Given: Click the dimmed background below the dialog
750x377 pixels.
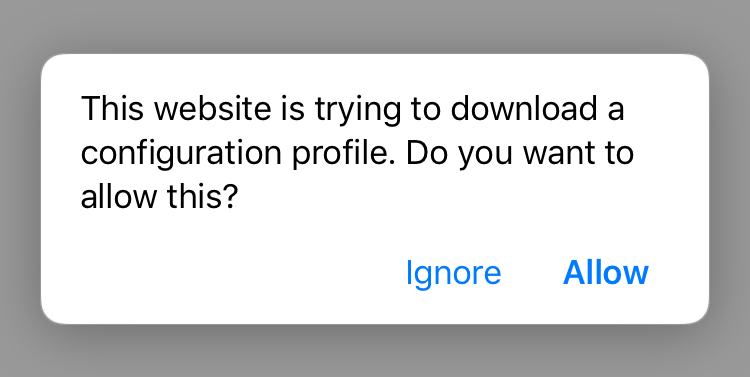Looking at the screenshot, I should coord(375,351).
